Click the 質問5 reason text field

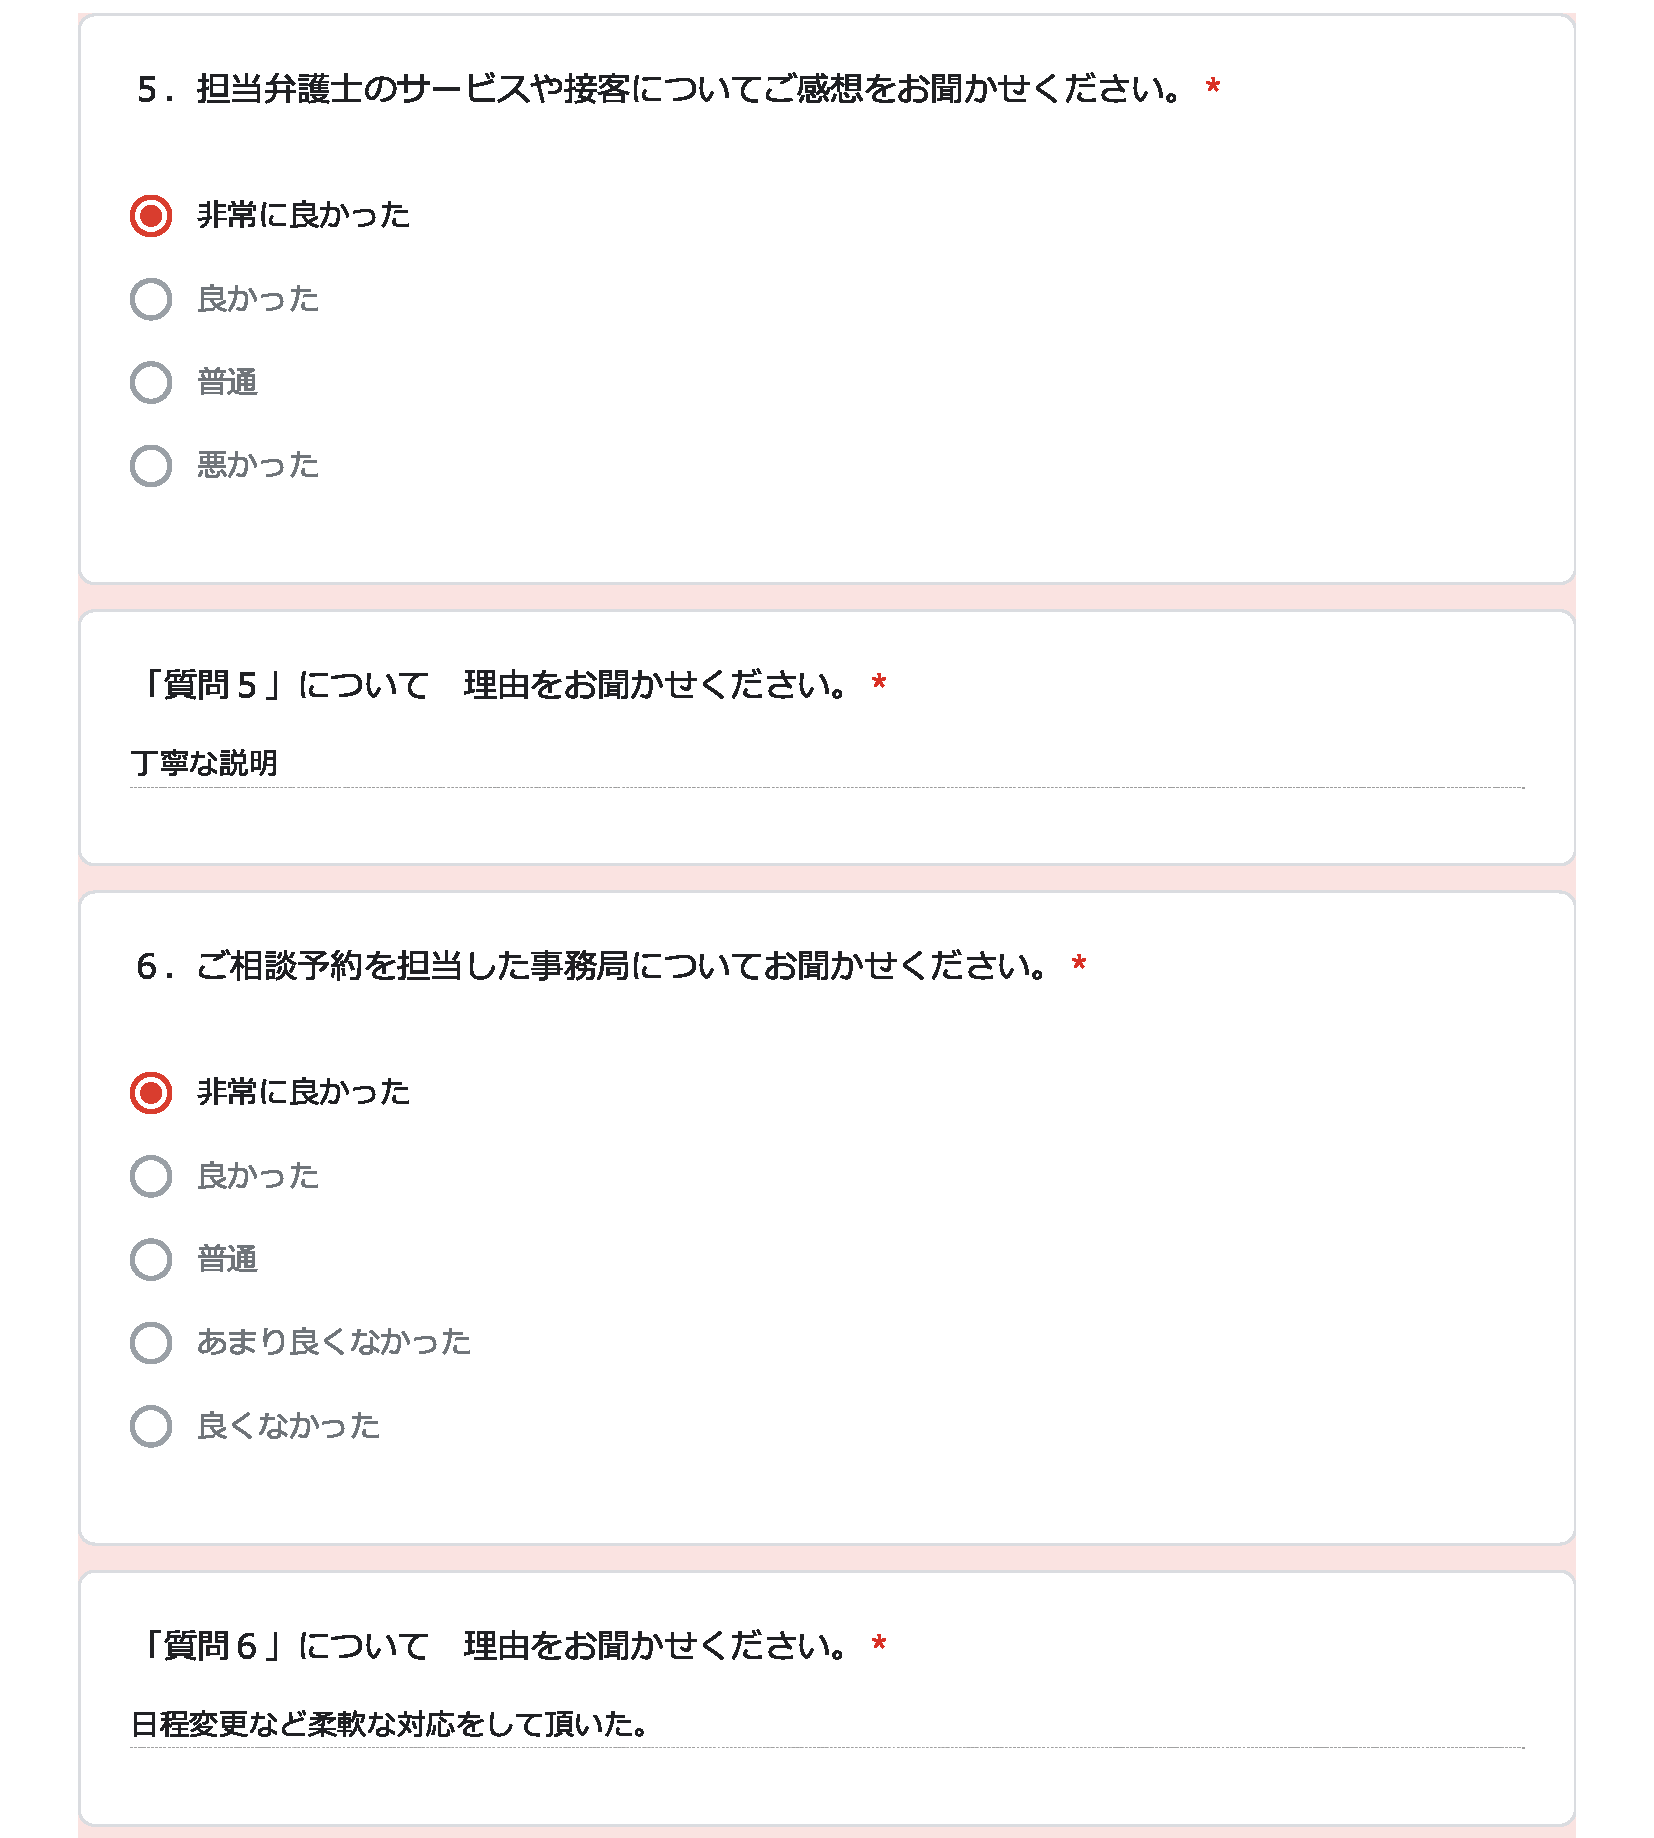pyautogui.click(x=827, y=764)
